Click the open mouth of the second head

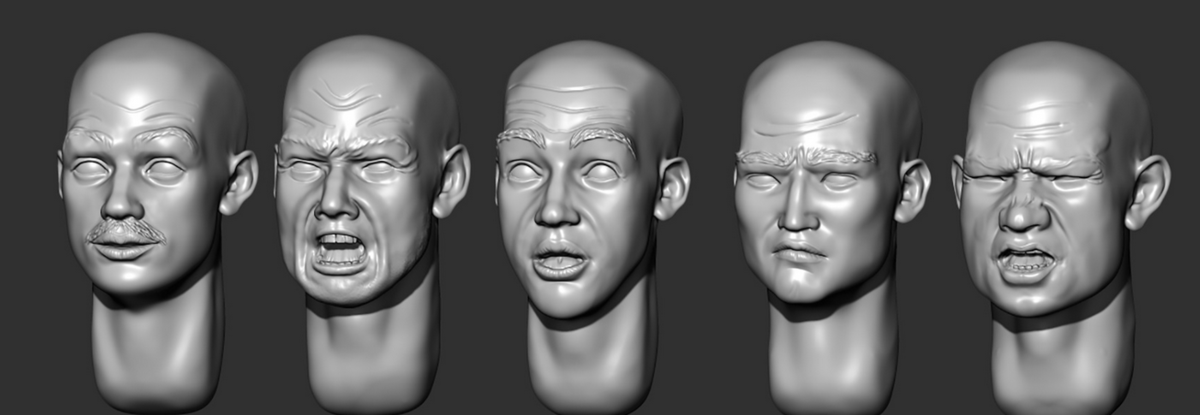coord(340,250)
